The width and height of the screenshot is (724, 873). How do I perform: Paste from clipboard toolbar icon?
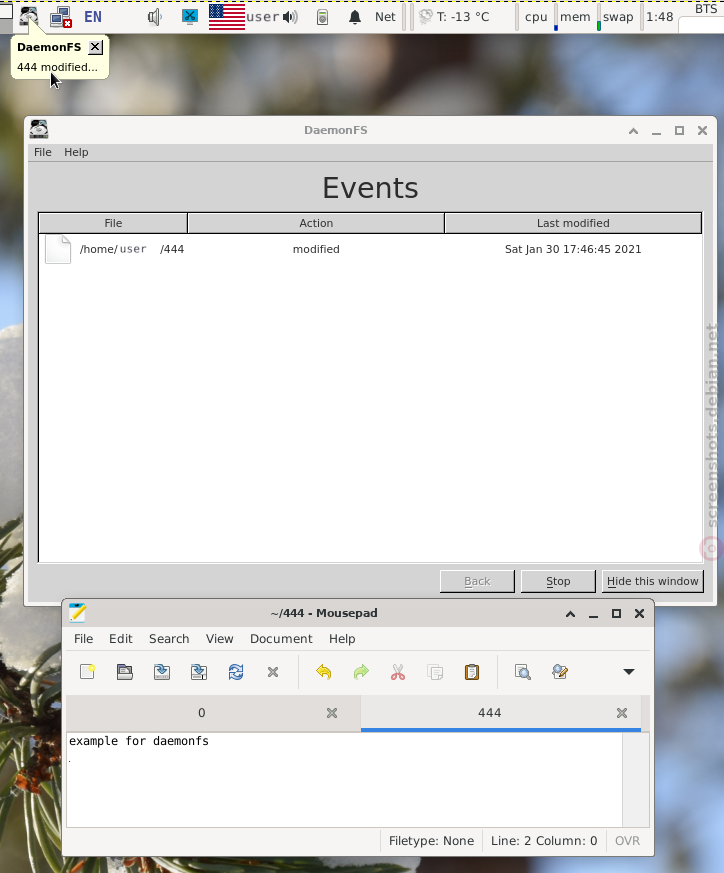pos(472,672)
